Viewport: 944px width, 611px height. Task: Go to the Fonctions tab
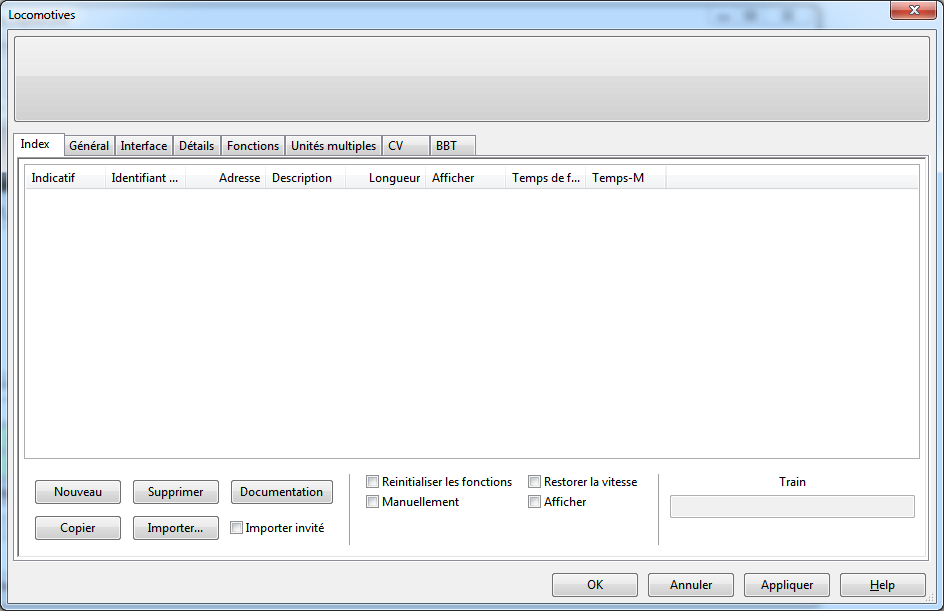pyautogui.click(x=253, y=146)
